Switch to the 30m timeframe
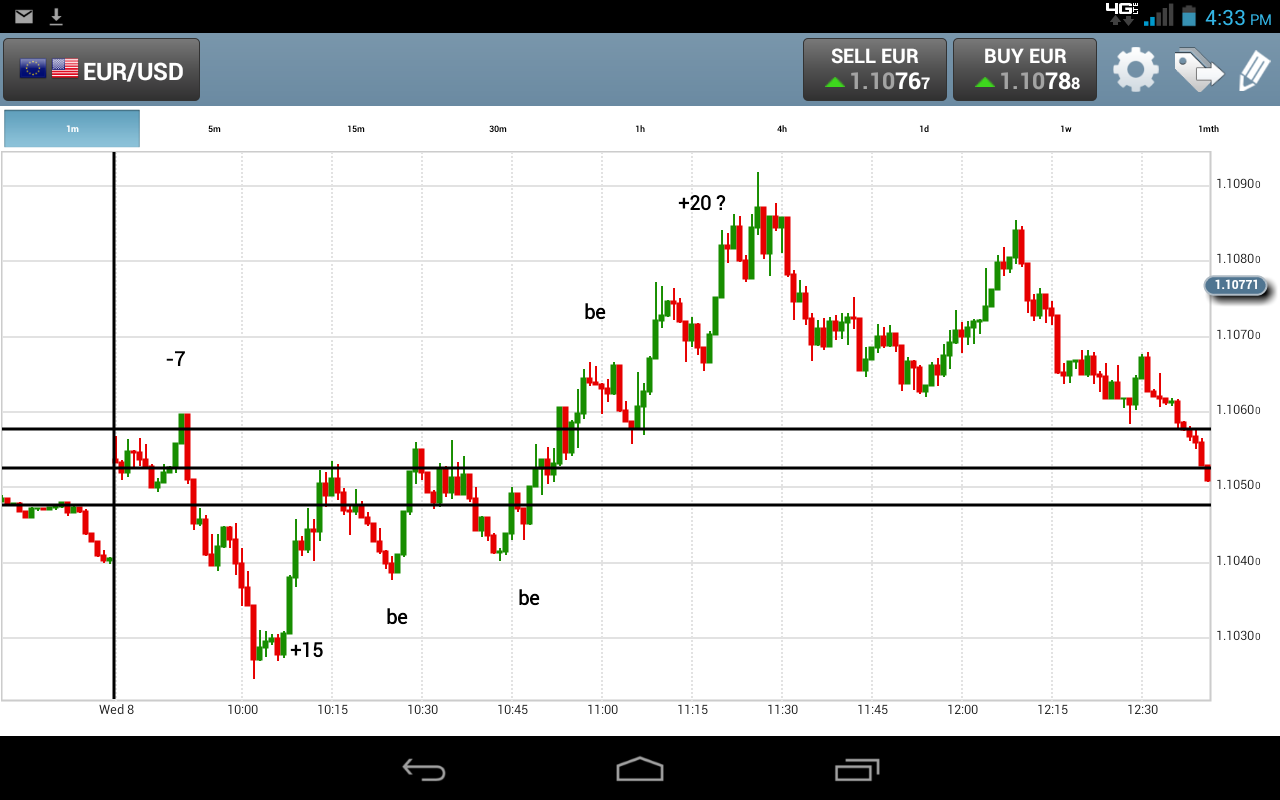Image resolution: width=1280 pixels, height=800 pixels. click(x=498, y=129)
